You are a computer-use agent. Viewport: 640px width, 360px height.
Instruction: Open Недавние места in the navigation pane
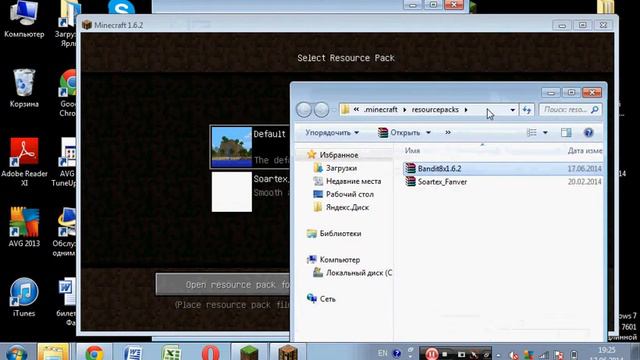353,181
